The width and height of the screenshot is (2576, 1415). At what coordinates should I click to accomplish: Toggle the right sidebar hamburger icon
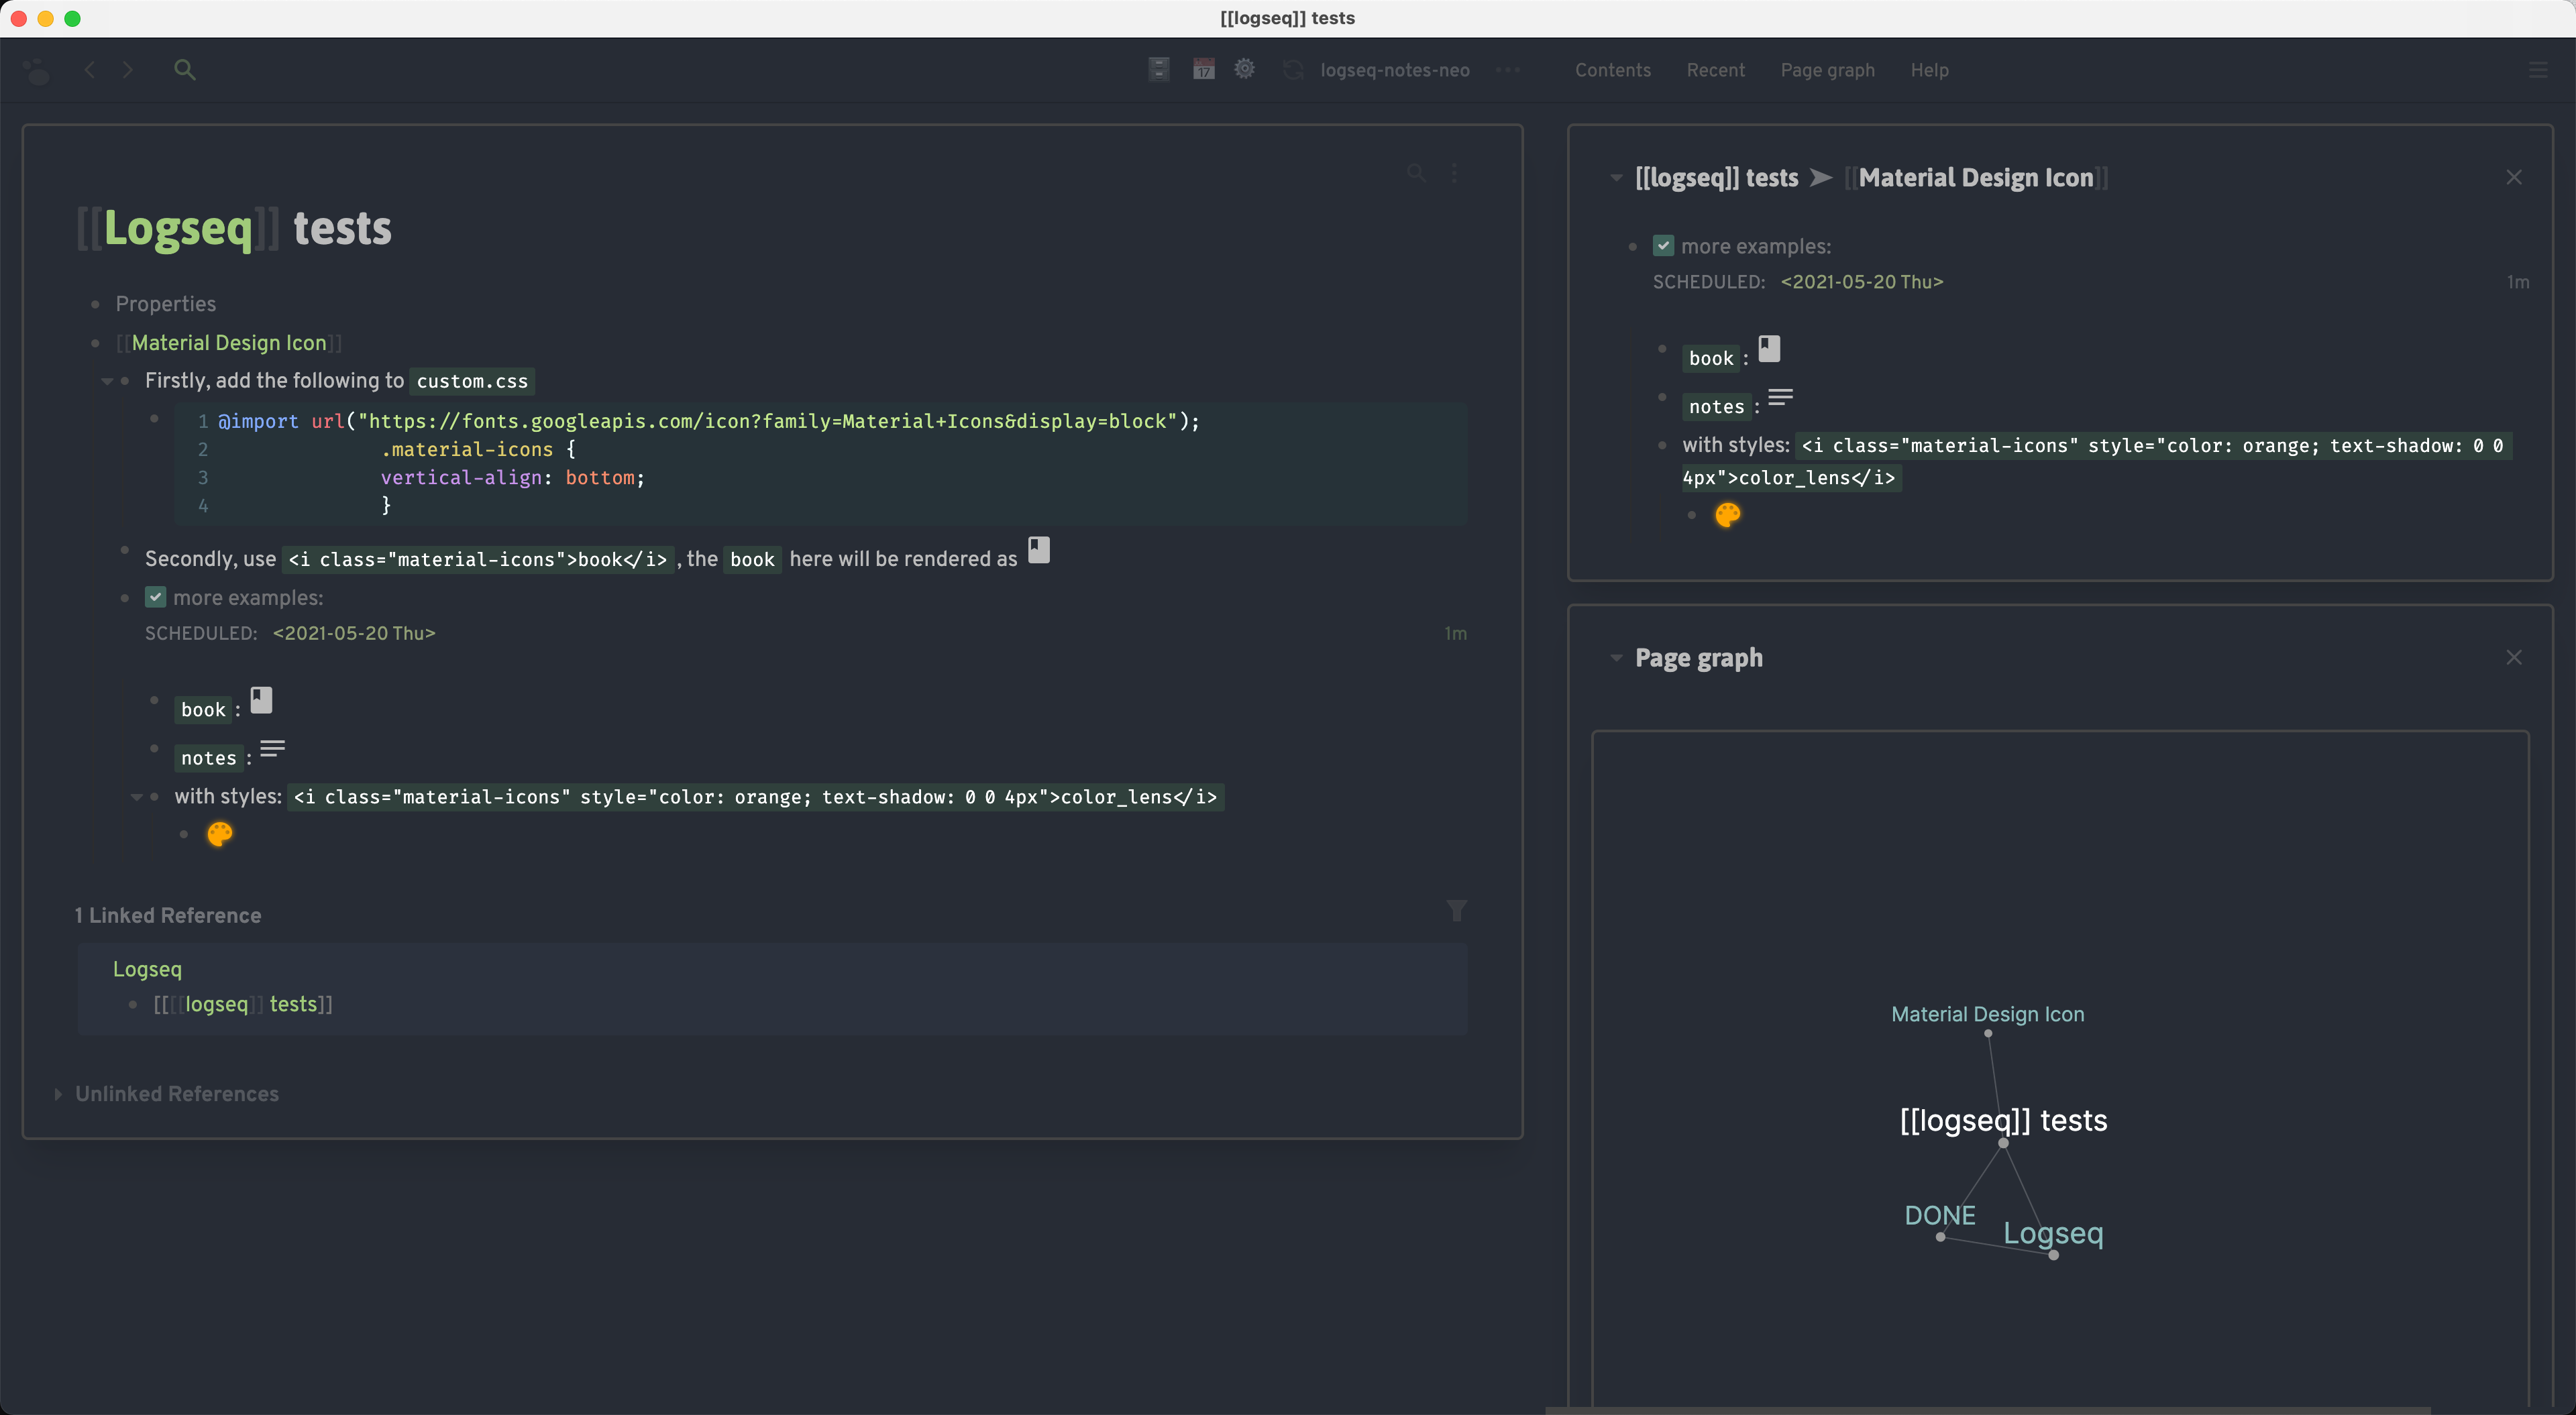[x=2538, y=70]
